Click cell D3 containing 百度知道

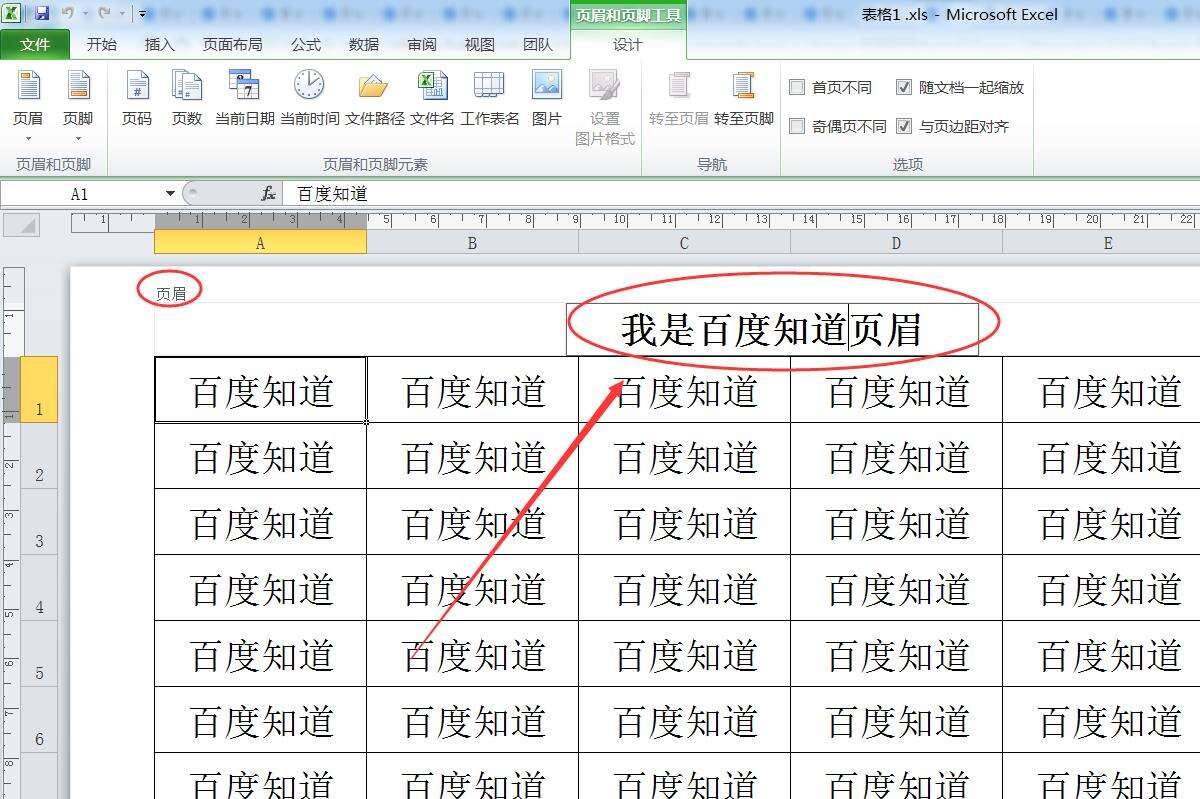click(896, 522)
